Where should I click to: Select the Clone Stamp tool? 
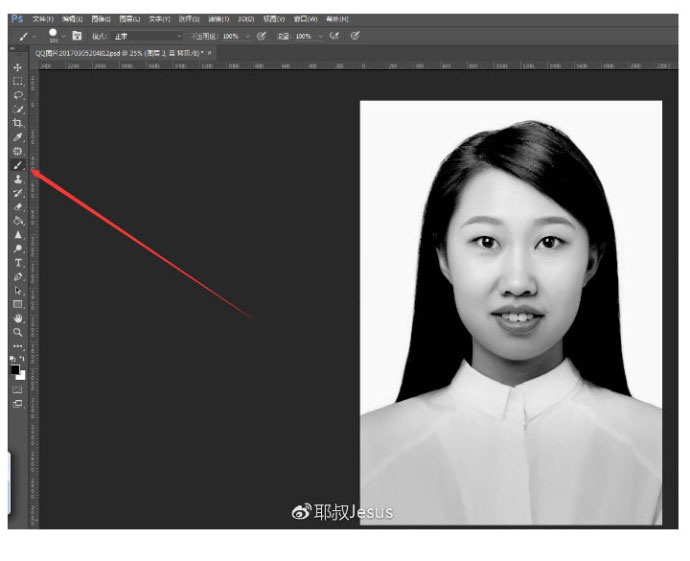pos(18,179)
